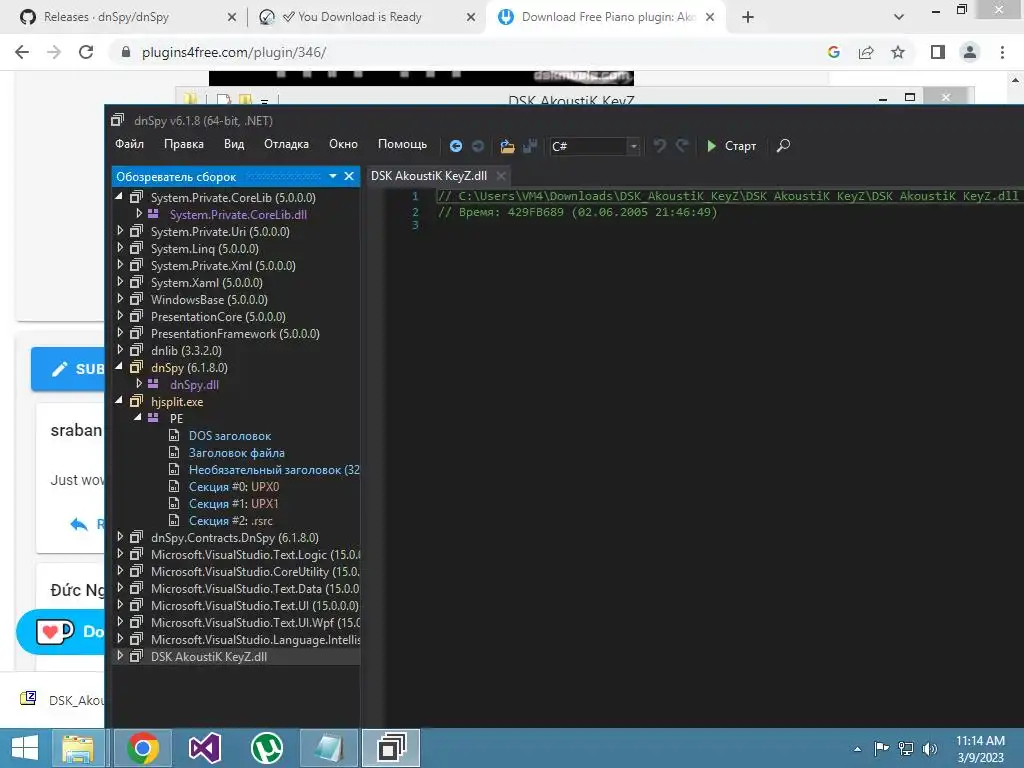Select DSK AkoustiK KeyZ.dll in the tree
This screenshot has height=768, width=1024.
pos(209,656)
